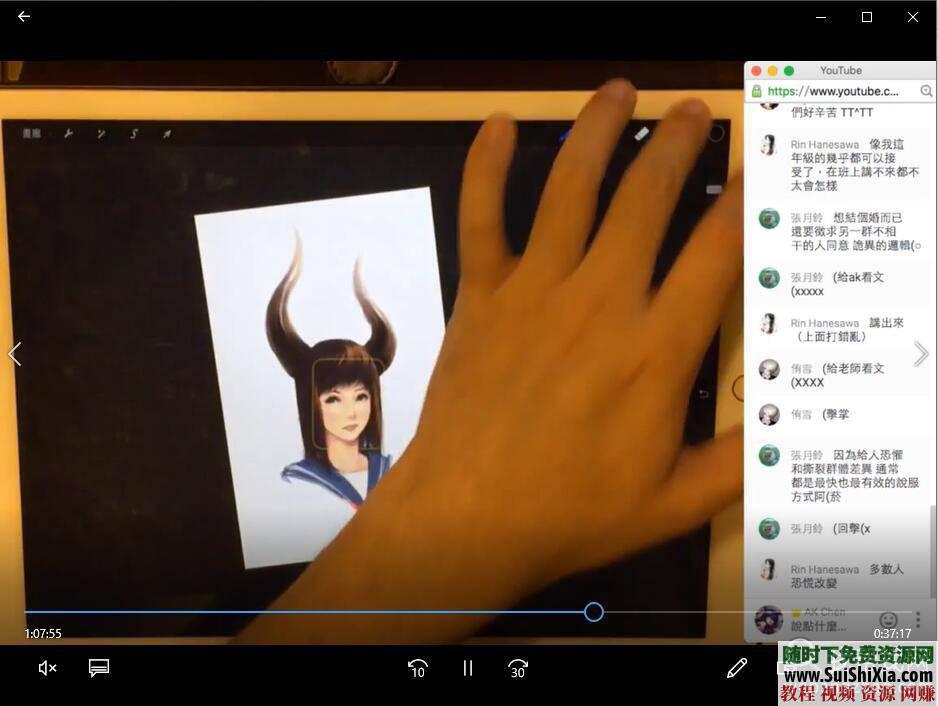Open the Procreate gallery button

[x=32, y=133]
